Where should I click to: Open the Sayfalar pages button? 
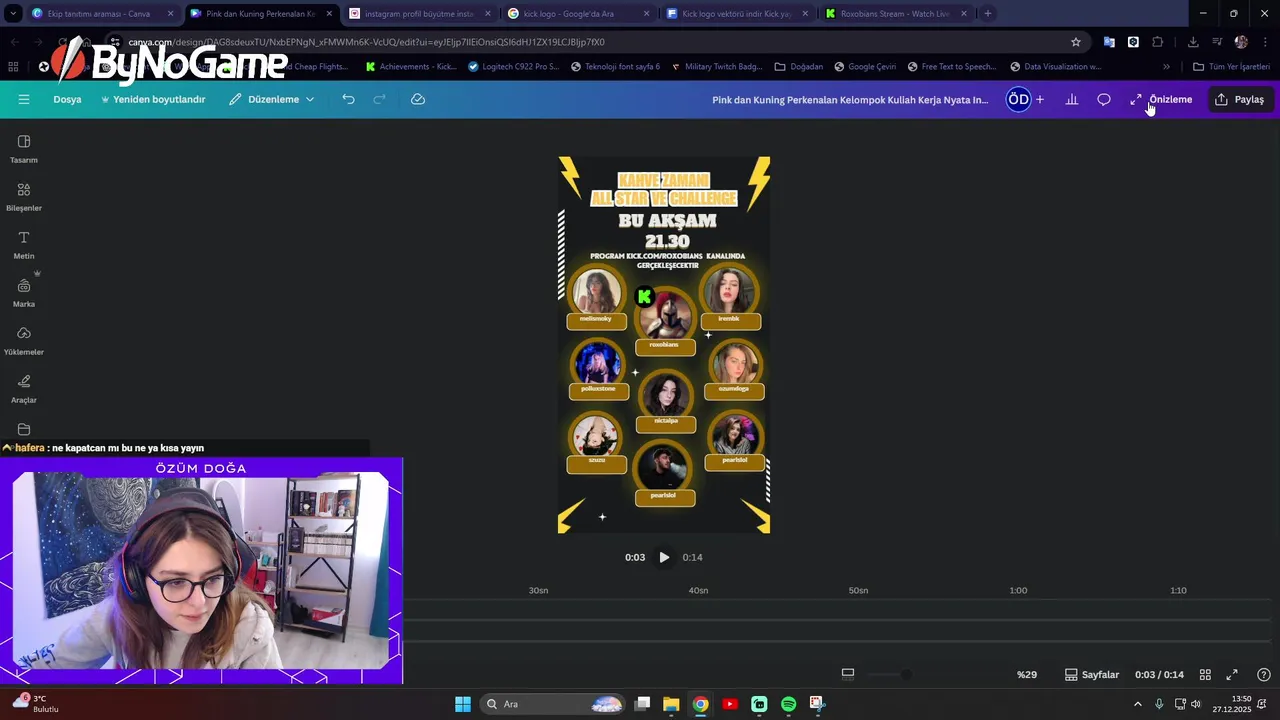1092,674
